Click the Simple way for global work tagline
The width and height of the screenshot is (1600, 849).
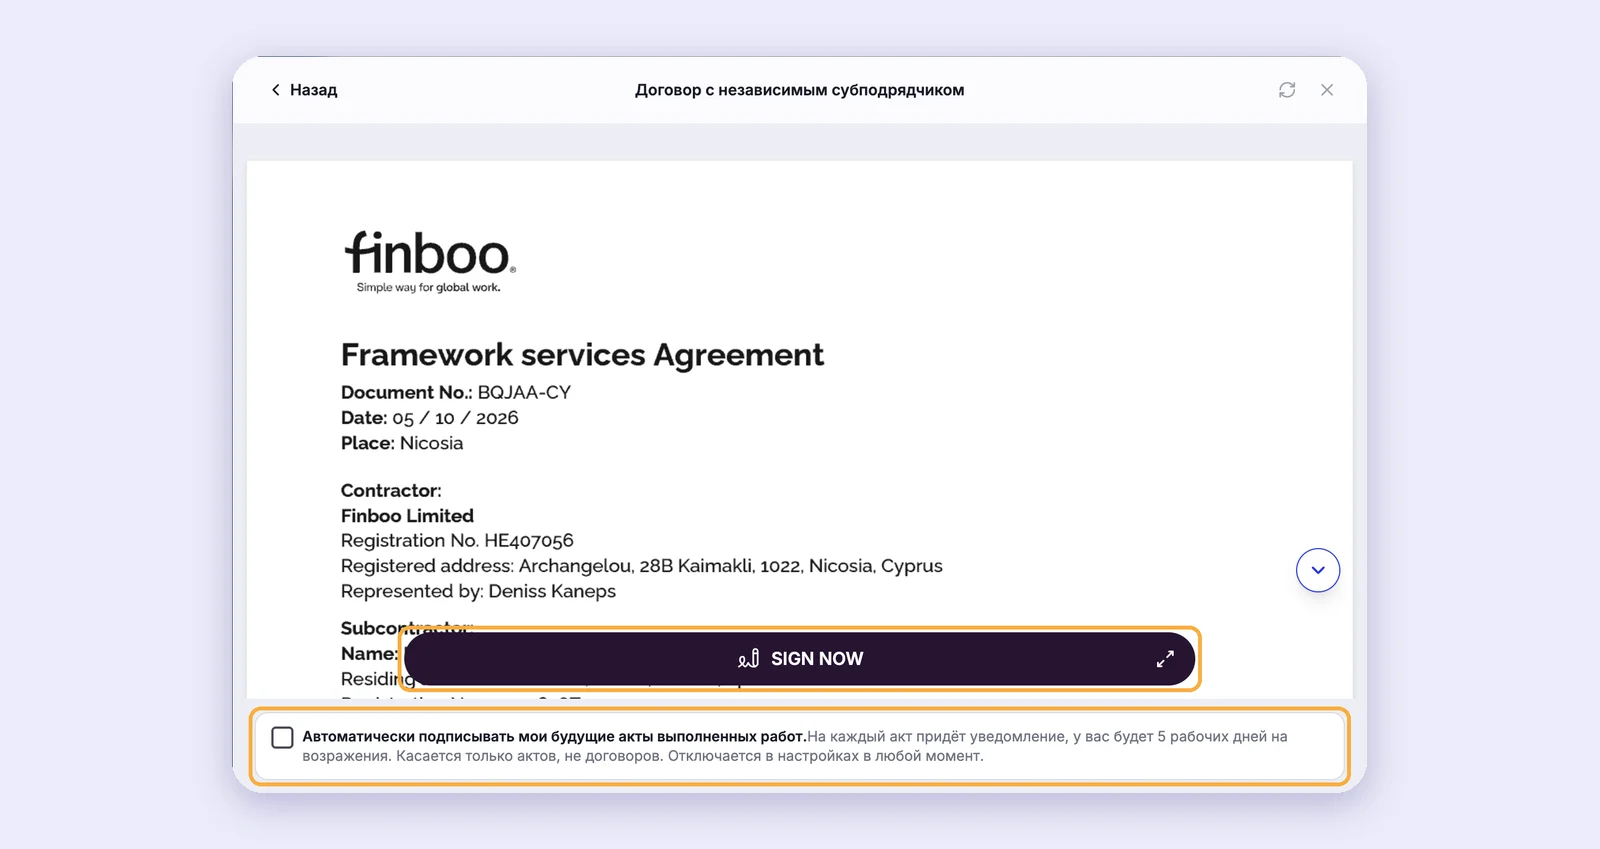tap(429, 287)
